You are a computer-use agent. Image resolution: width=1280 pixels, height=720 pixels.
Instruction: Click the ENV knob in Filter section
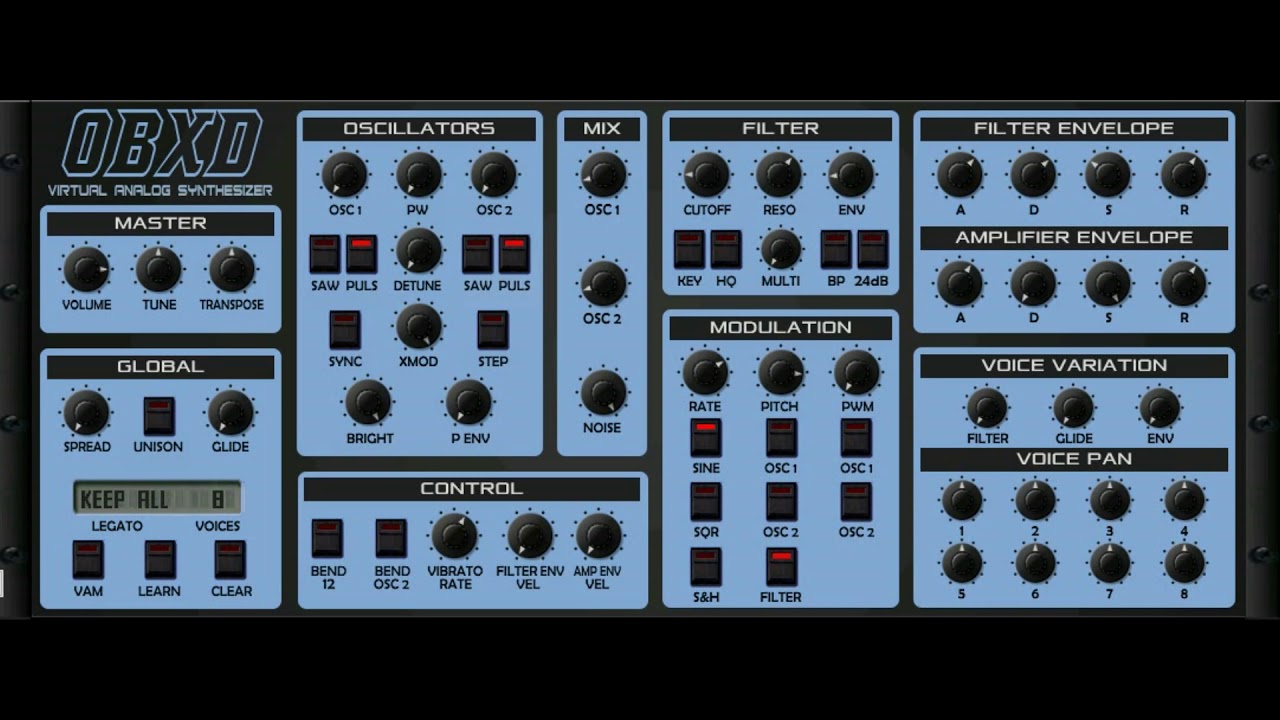[x=851, y=175]
